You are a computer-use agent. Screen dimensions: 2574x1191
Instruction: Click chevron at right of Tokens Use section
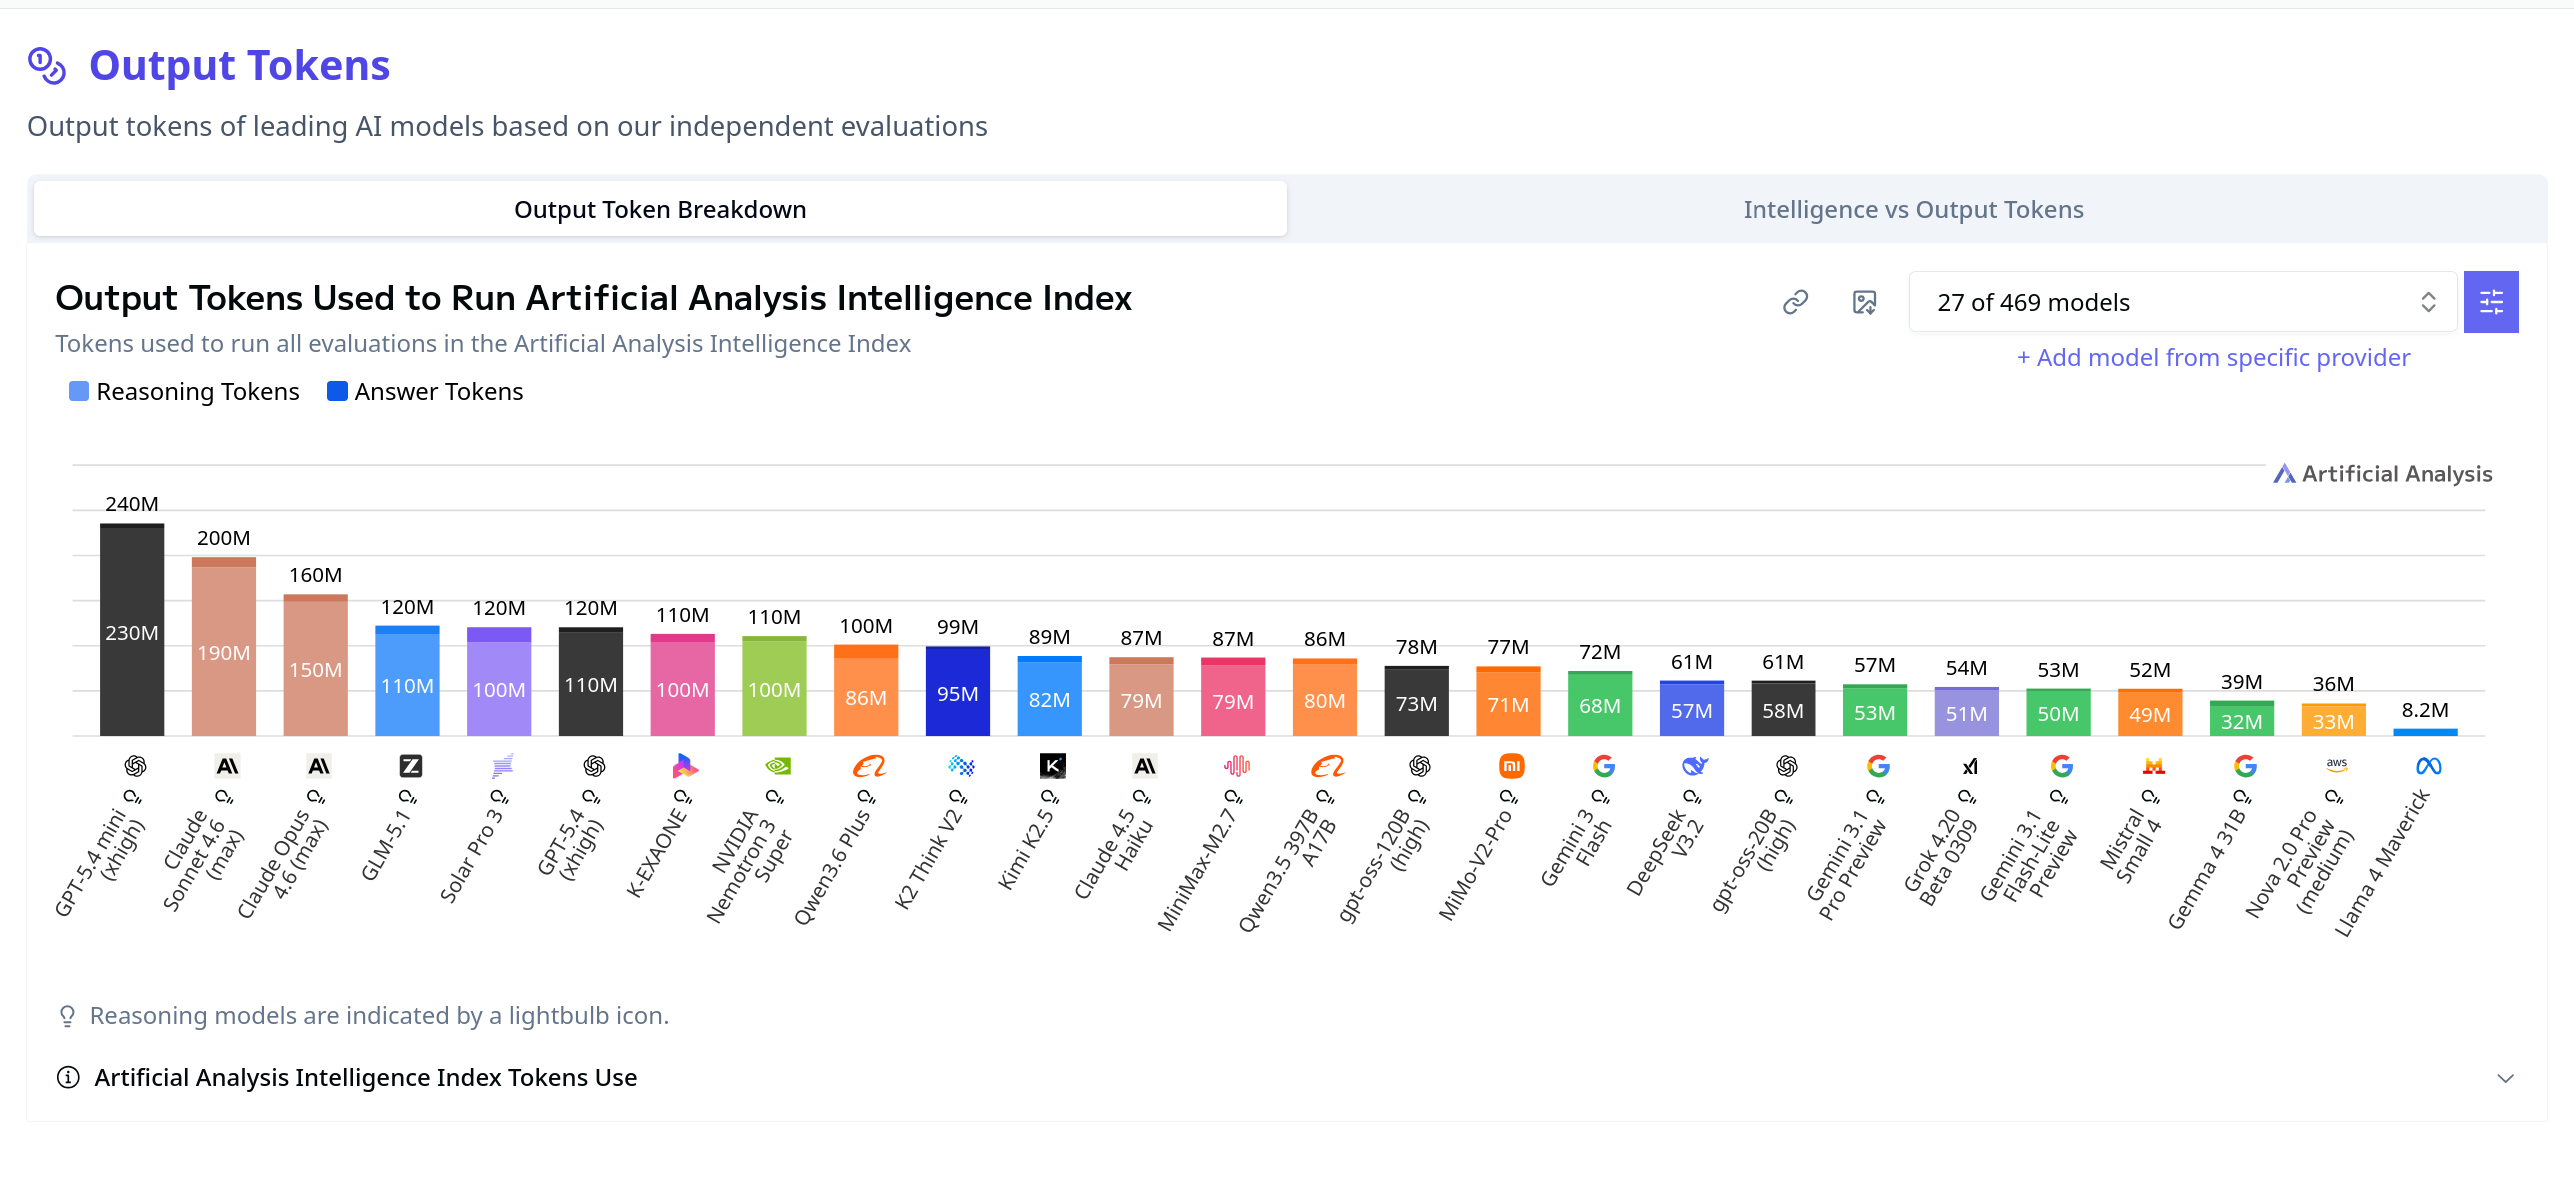pos(2505,1078)
